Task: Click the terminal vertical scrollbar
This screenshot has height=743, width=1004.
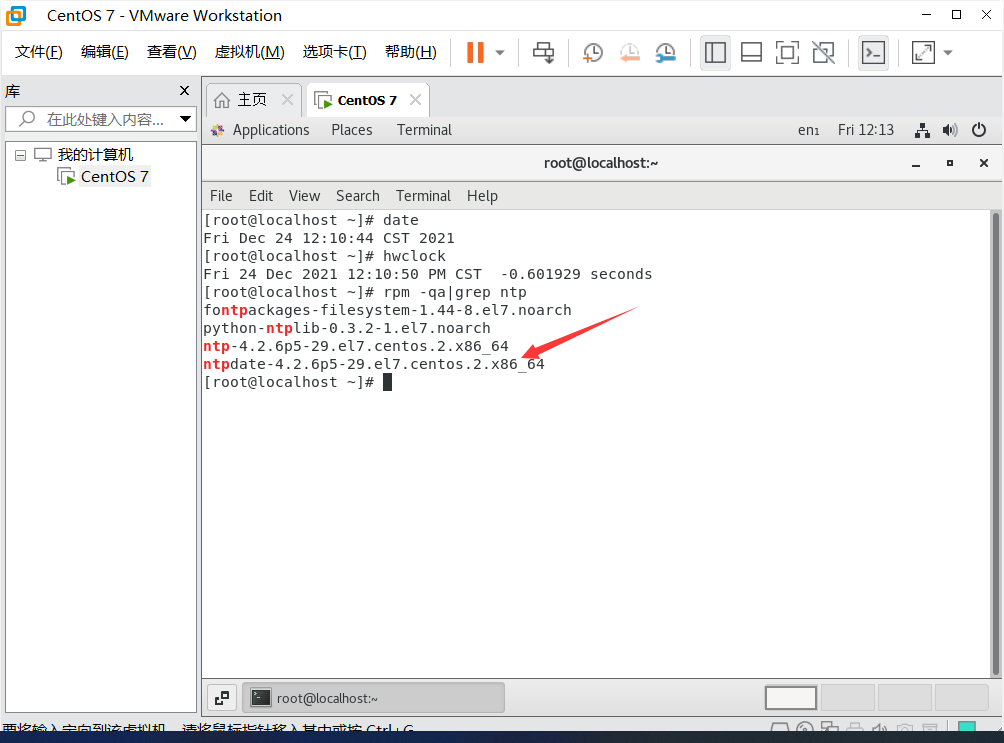Action: tap(996, 443)
